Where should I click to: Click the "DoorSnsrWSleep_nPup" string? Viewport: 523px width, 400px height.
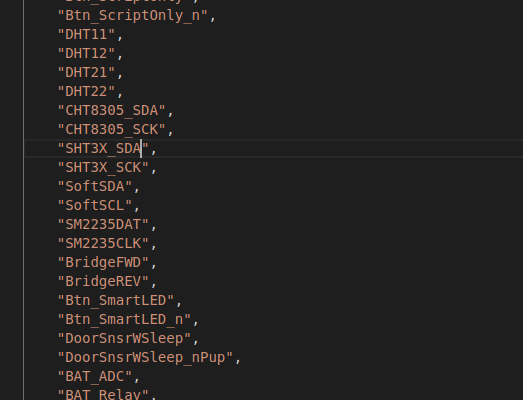tap(145, 358)
